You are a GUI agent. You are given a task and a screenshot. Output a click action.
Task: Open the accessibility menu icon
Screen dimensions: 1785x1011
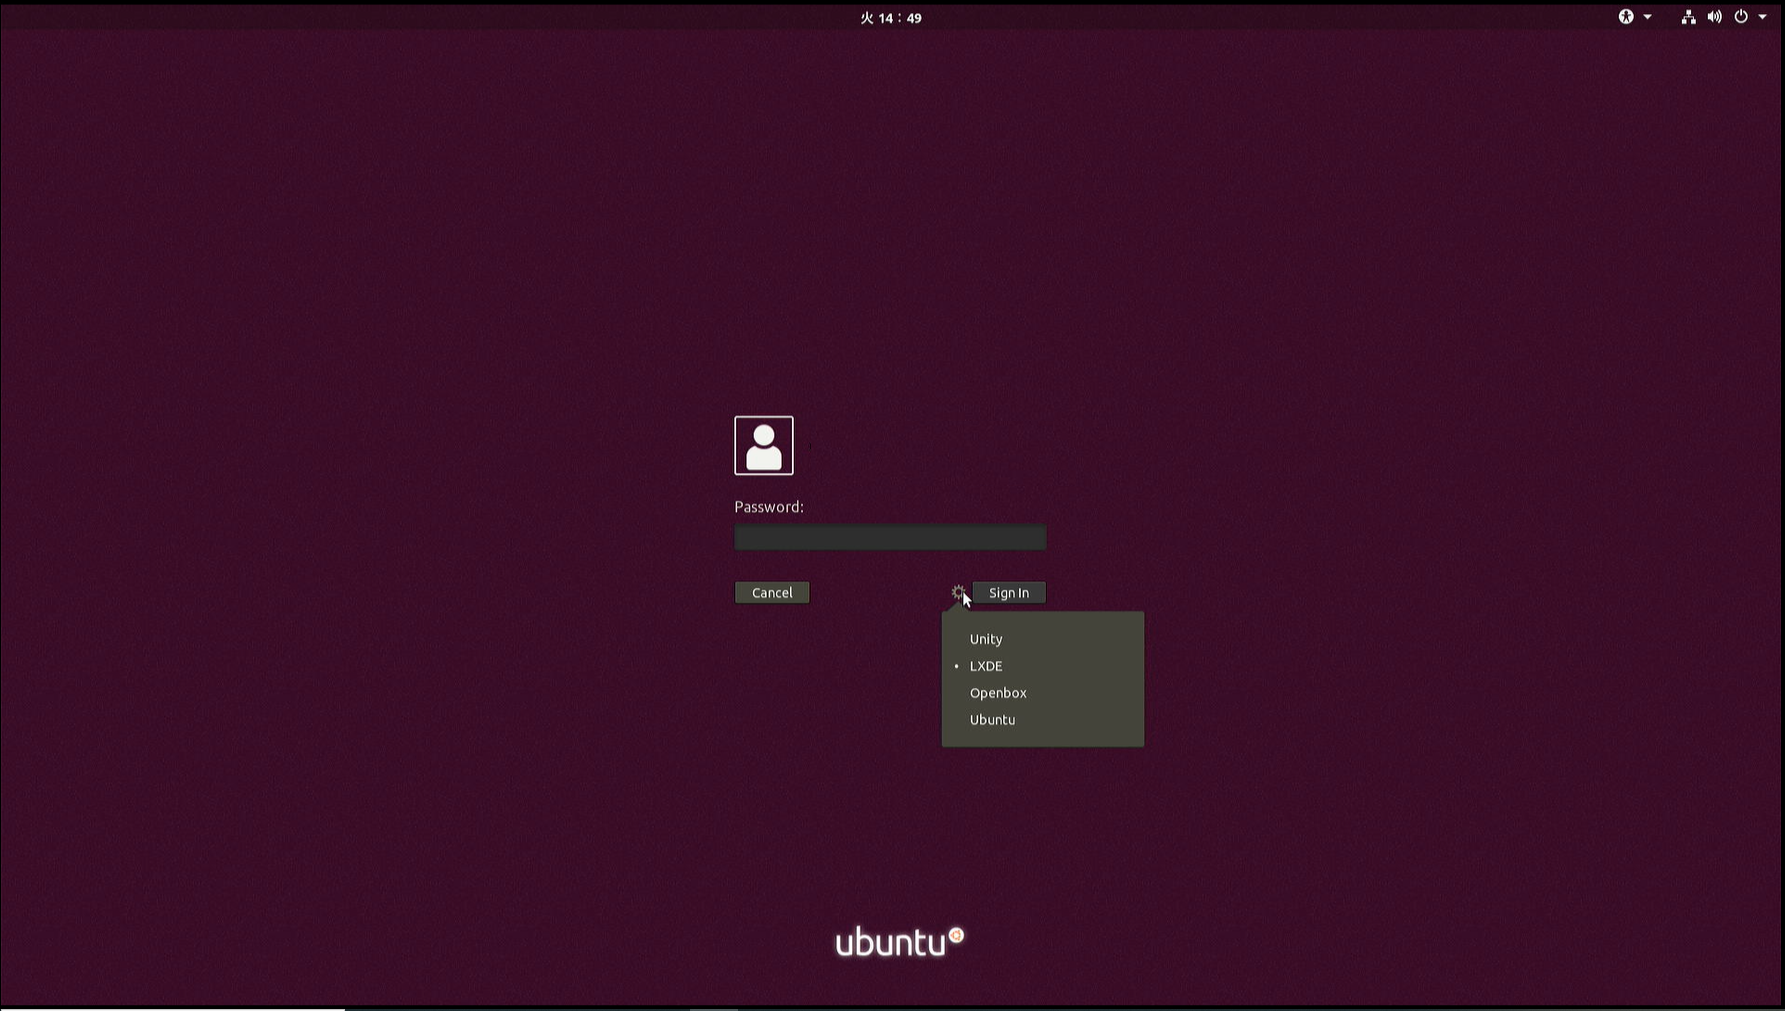click(x=1626, y=17)
